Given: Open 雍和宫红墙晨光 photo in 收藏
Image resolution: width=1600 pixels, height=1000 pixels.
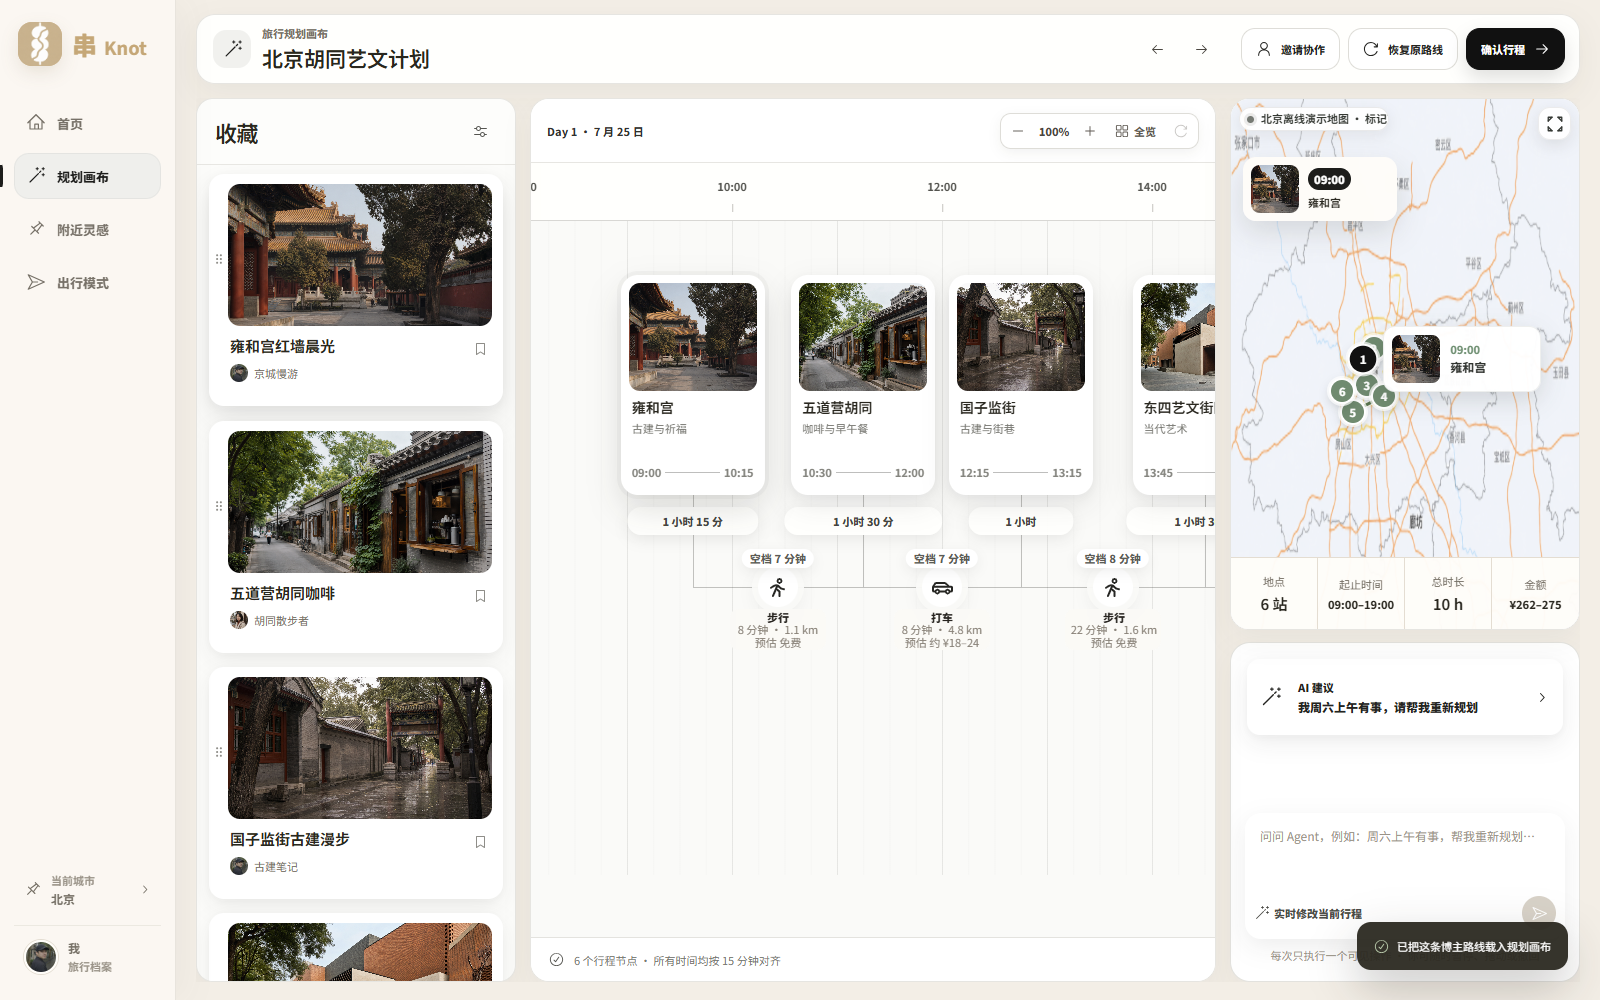Looking at the screenshot, I should pyautogui.click(x=360, y=255).
